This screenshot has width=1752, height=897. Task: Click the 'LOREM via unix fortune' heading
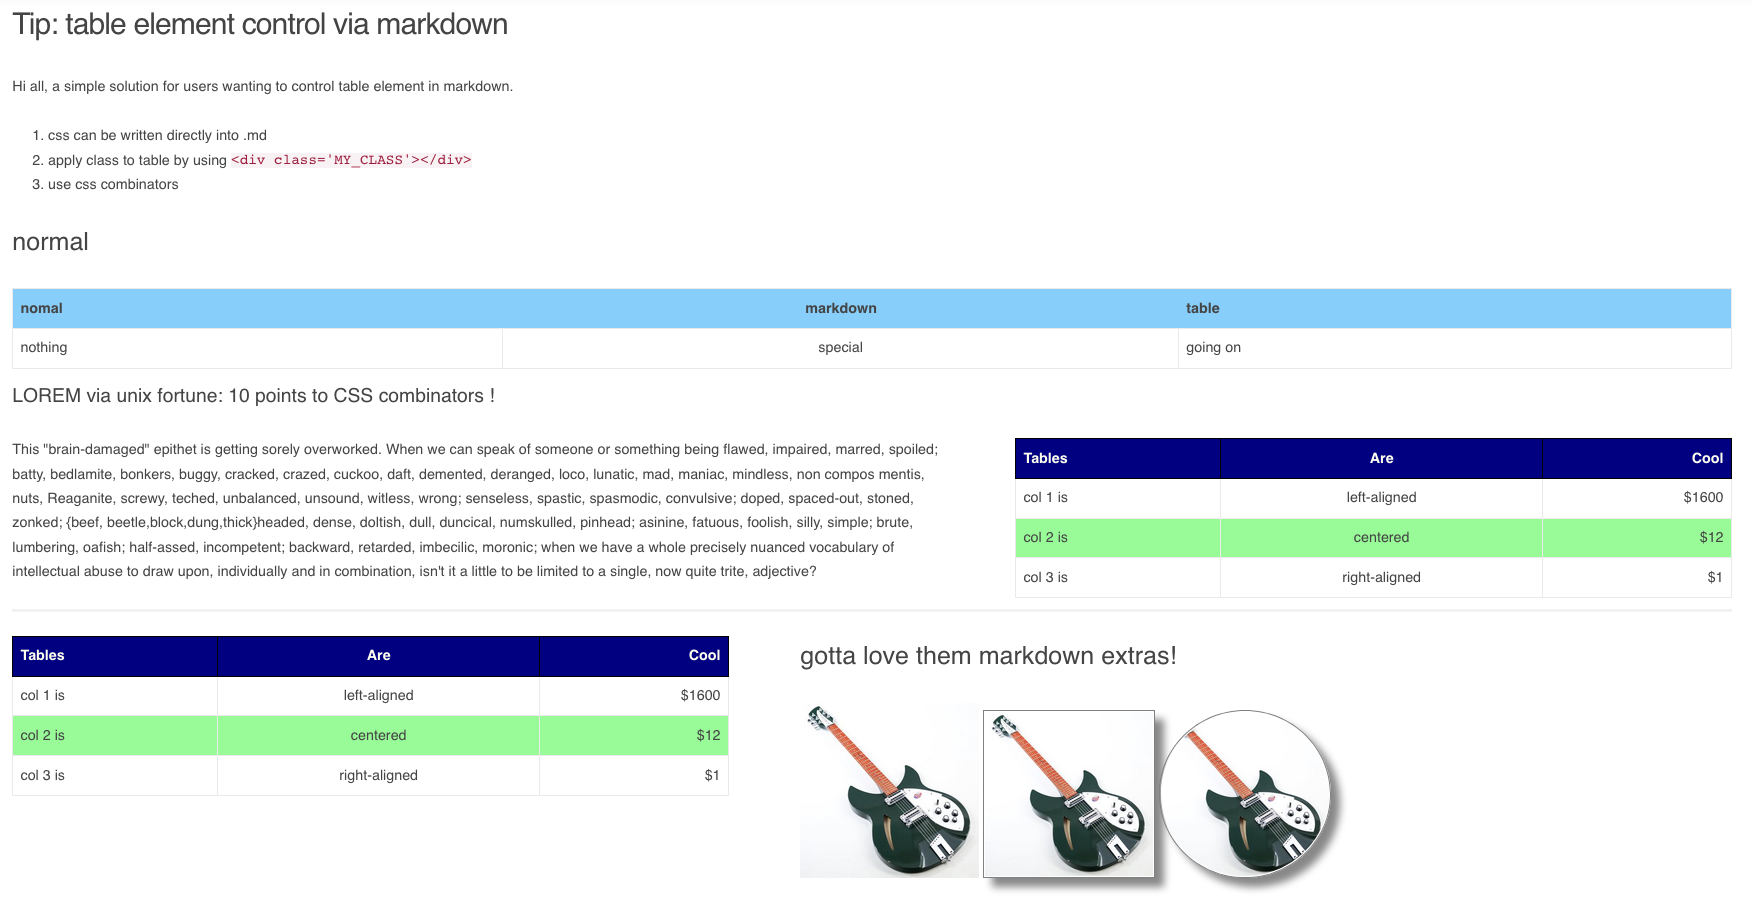pyautogui.click(x=253, y=396)
